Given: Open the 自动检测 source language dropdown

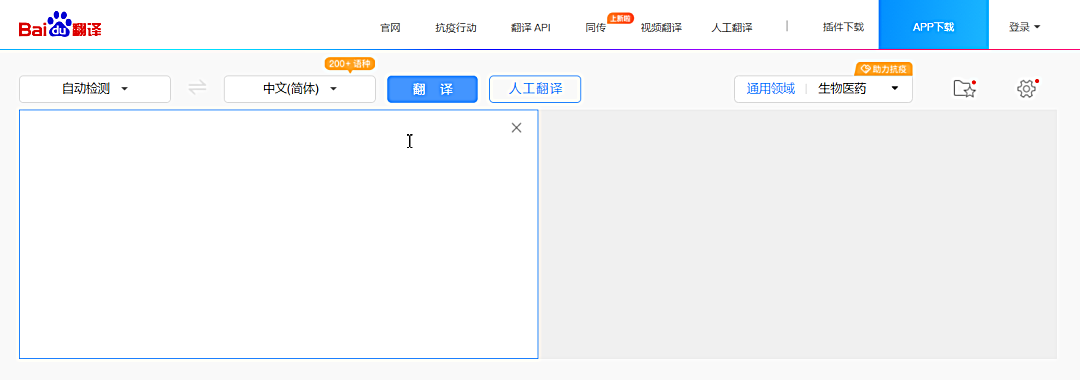Looking at the screenshot, I should pyautogui.click(x=95, y=89).
